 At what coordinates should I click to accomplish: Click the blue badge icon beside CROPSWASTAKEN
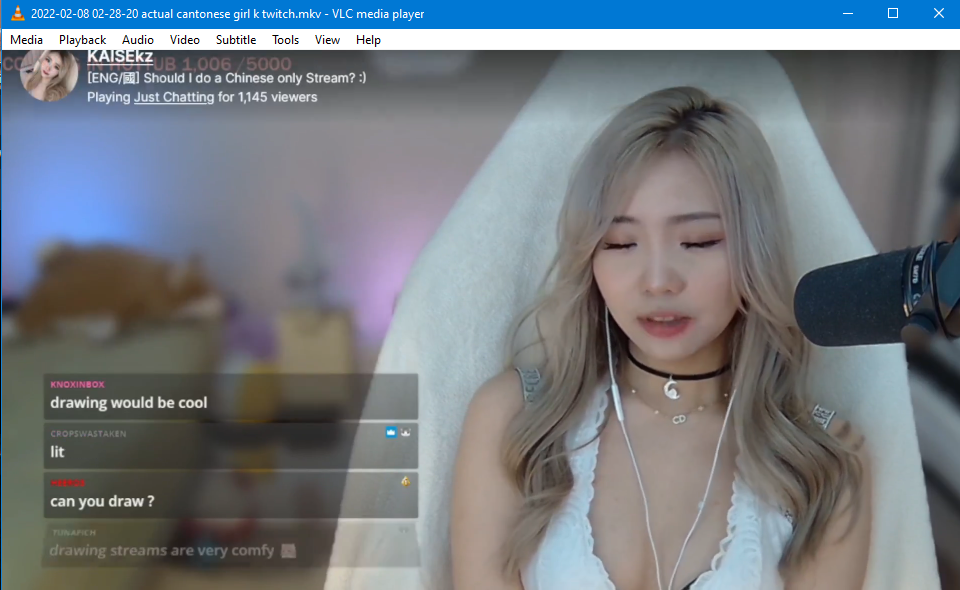click(x=391, y=433)
